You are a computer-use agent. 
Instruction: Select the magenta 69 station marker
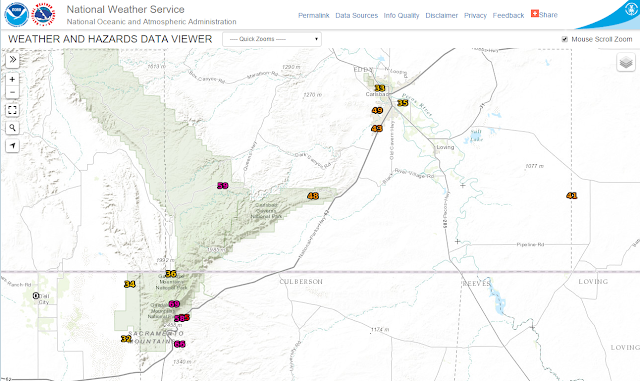(174, 304)
